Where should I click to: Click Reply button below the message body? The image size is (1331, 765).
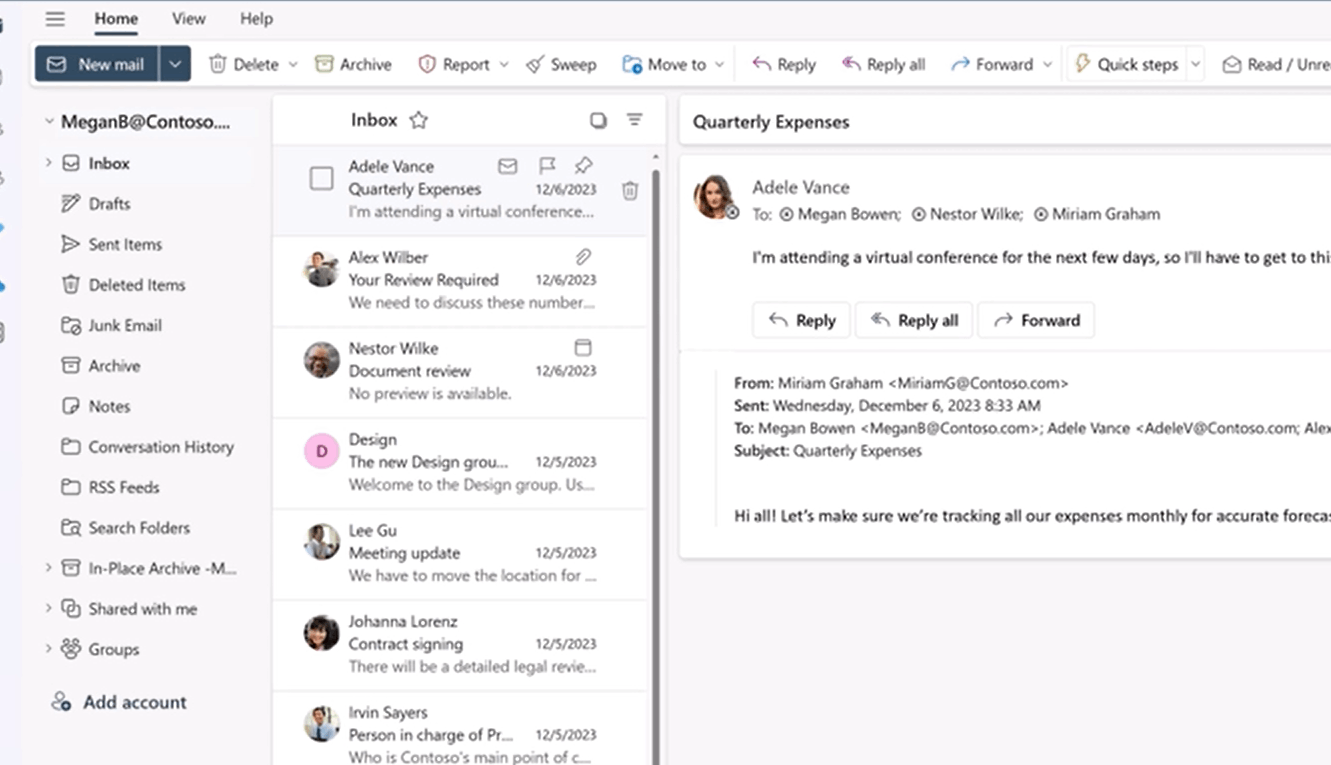[x=801, y=320]
